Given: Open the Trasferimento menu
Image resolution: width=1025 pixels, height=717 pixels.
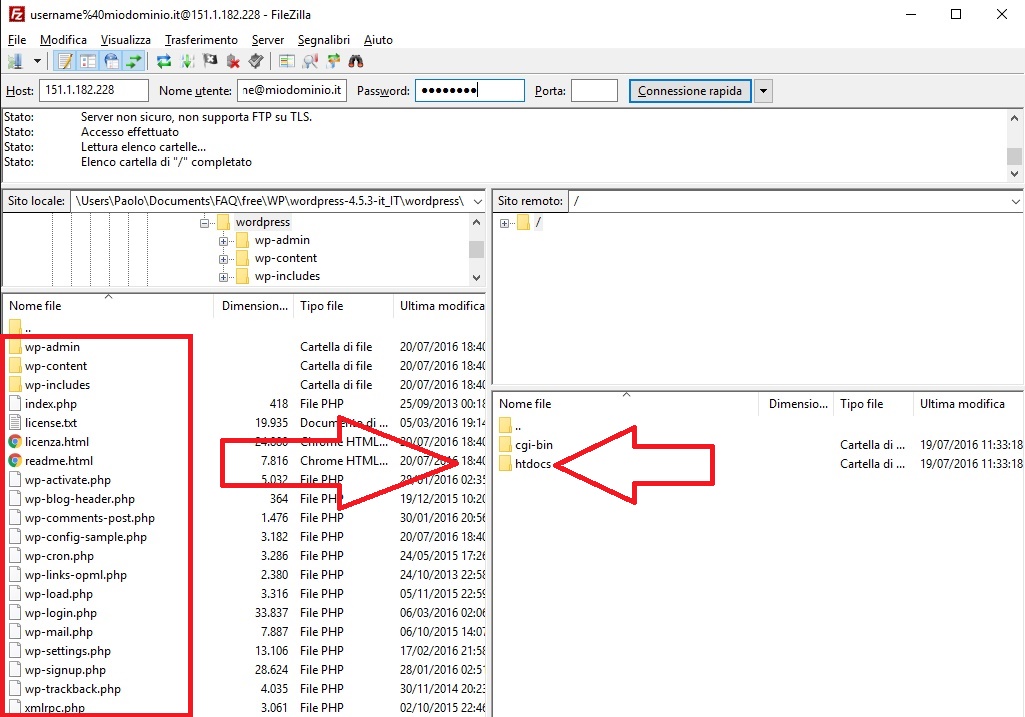Looking at the screenshot, I should click(x=201, y=40).
